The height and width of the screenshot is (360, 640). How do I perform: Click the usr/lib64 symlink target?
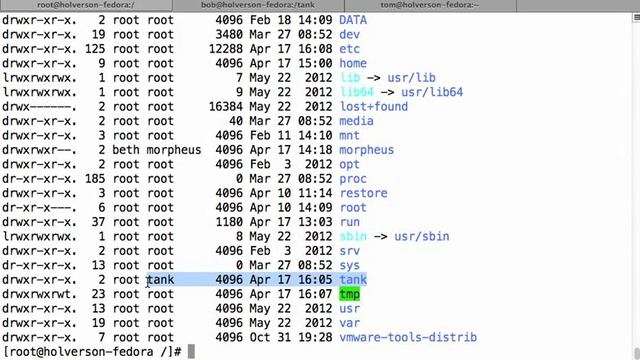pyautogui.click(x=432, y=92)
